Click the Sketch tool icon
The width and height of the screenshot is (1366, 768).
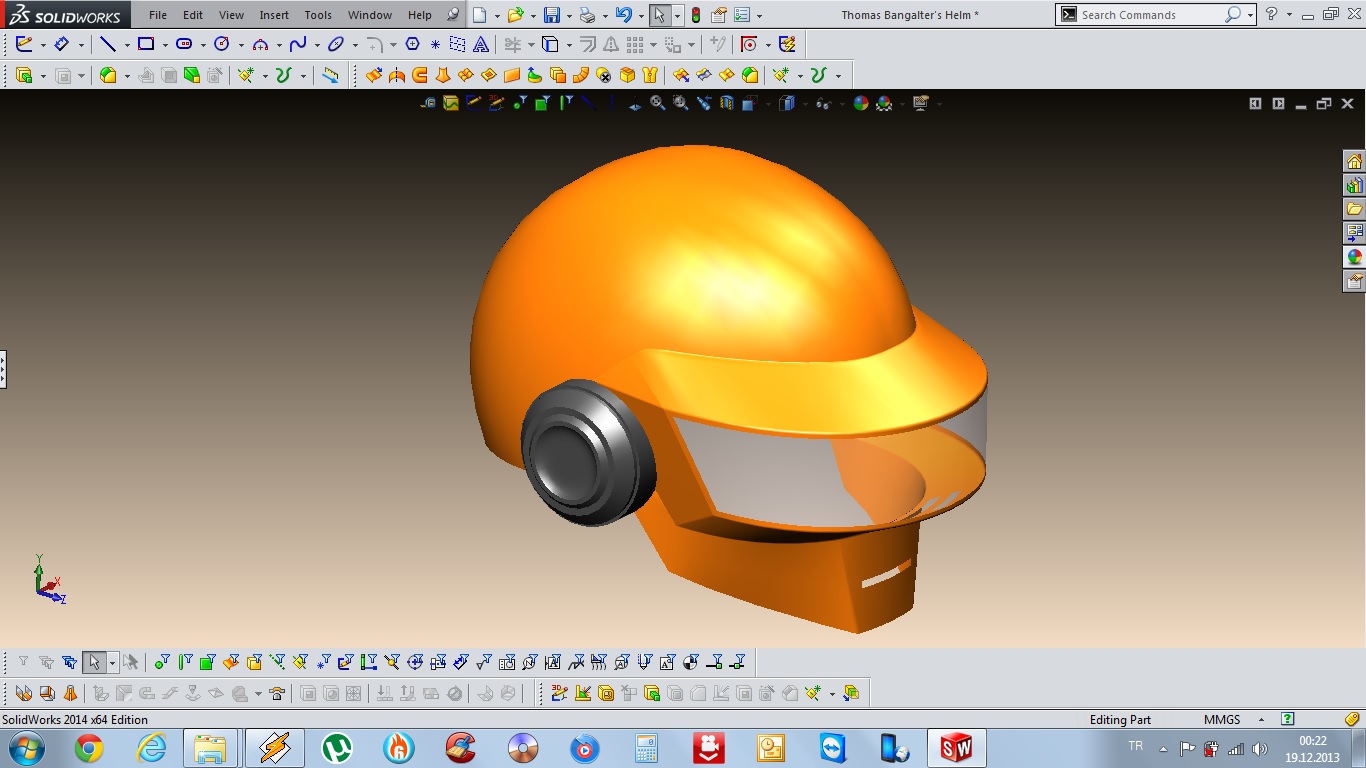tap(24, 44)
